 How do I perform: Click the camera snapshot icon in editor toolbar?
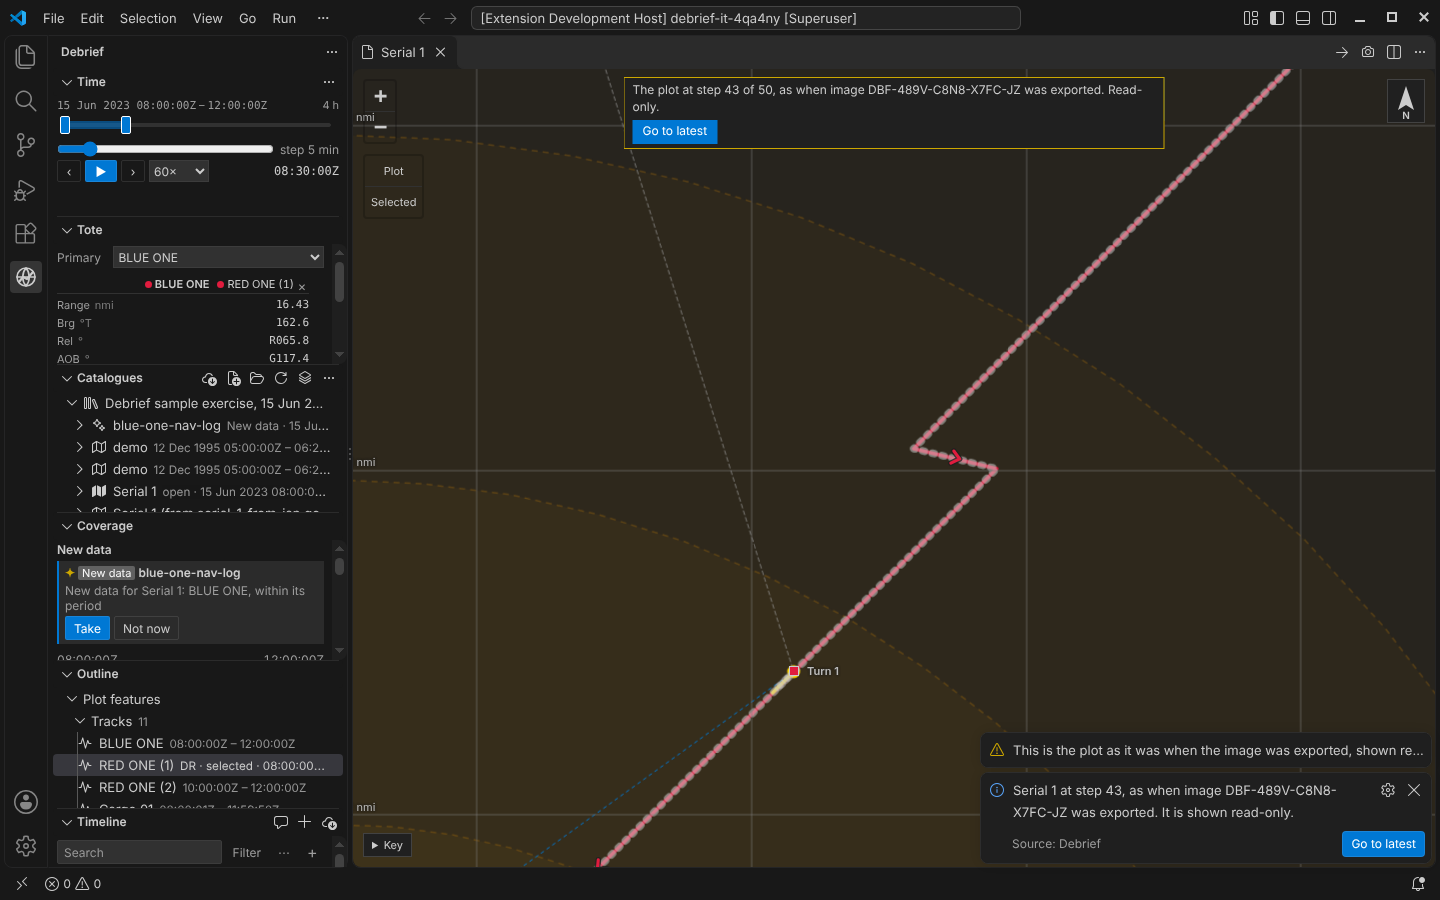1368,52
